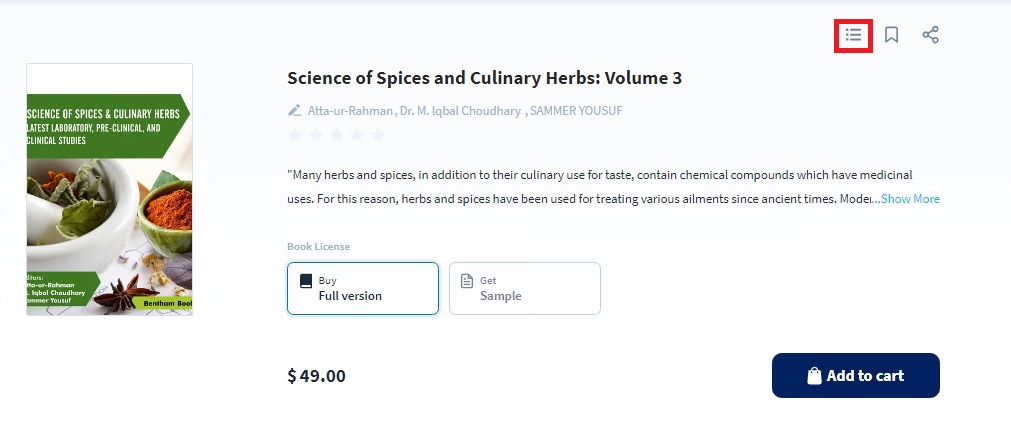Click the pencil icon beside the authors
Screen dimensions: 1011x431
[x=294, y=110]
